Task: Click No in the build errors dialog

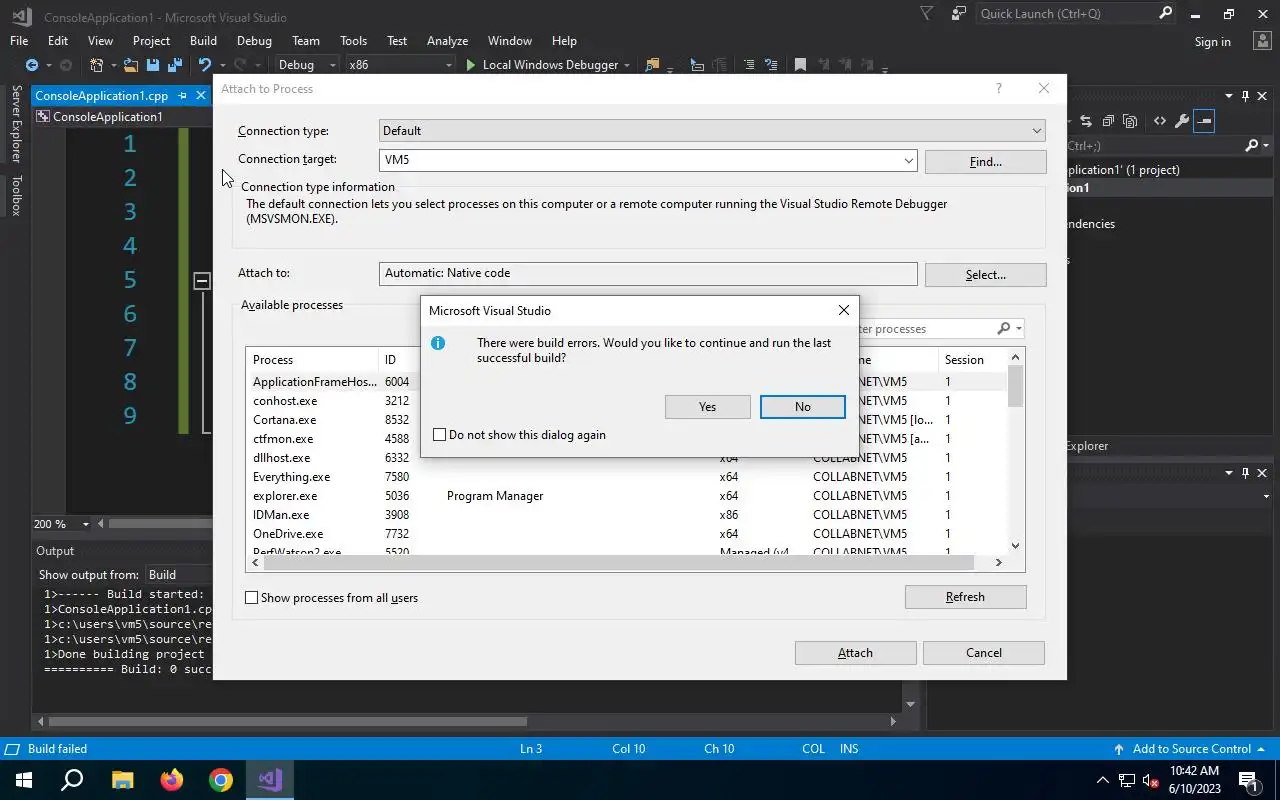Action: 803,407
